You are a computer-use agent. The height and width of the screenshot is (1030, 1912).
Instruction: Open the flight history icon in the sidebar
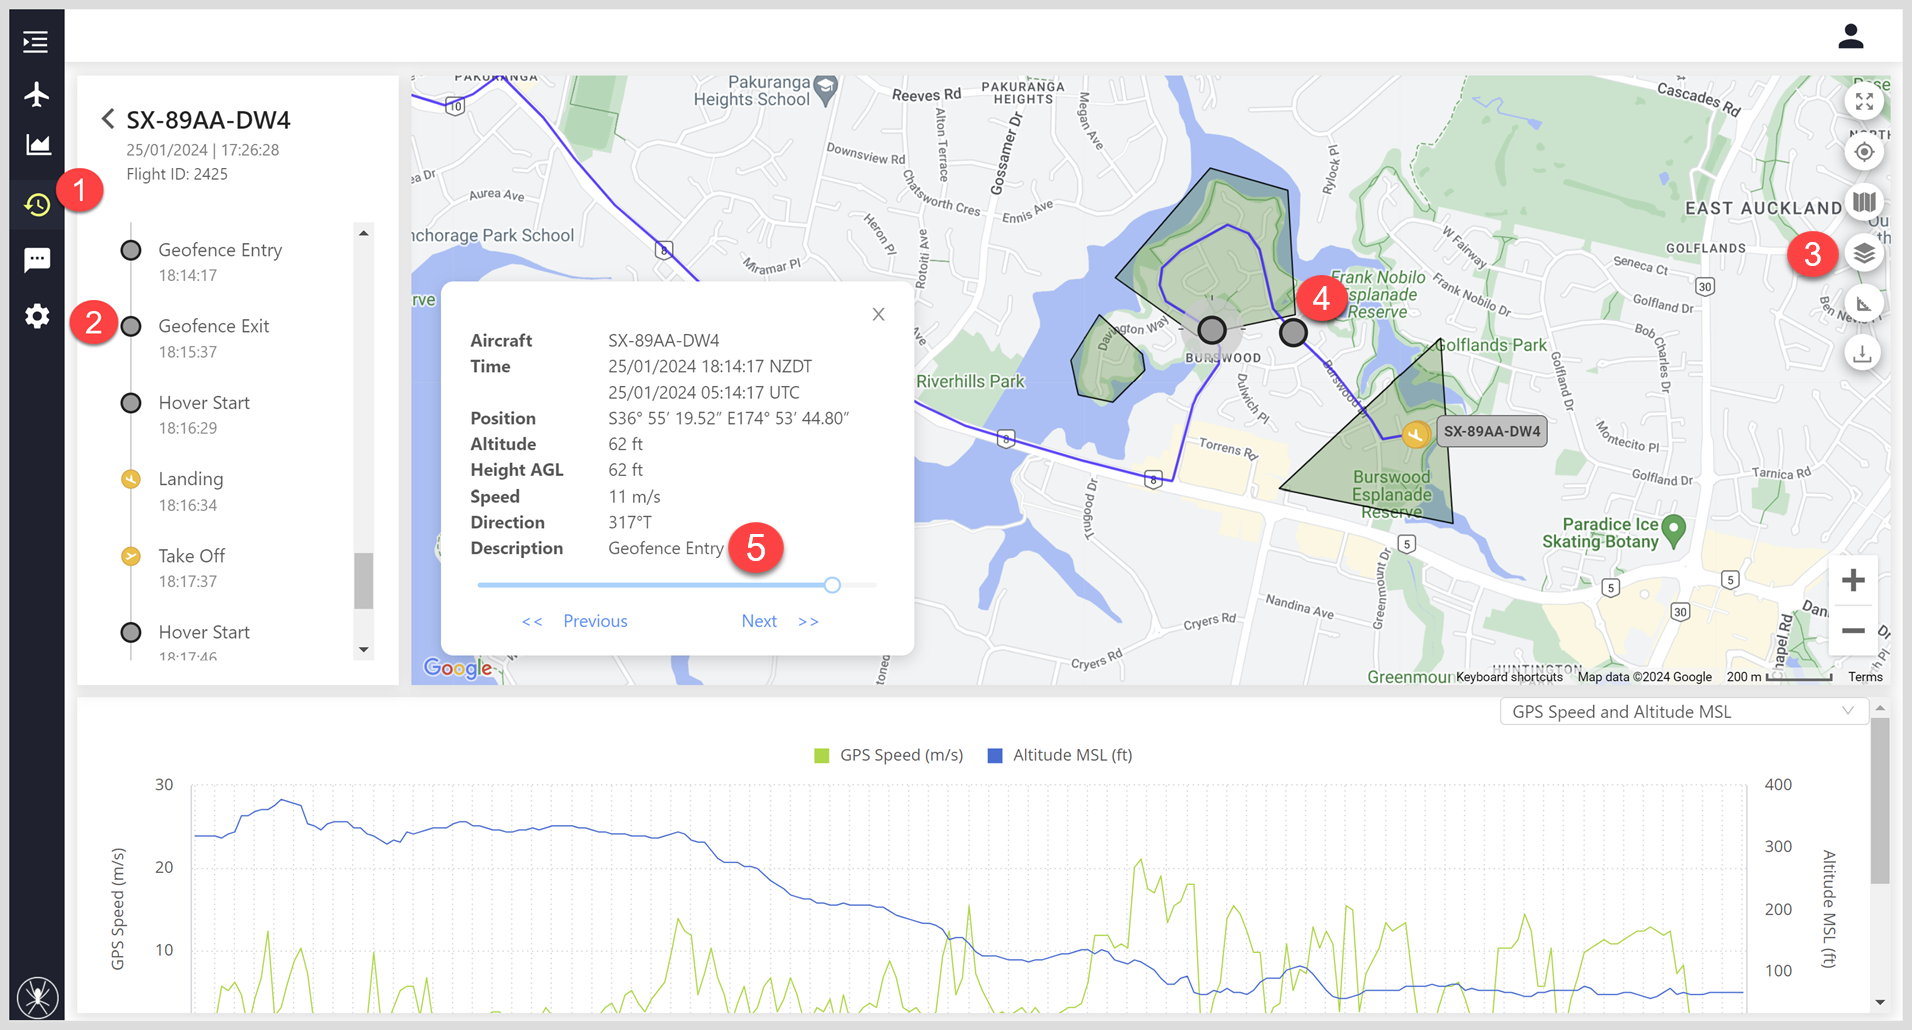pyautogui.click(x=37, y=205)
